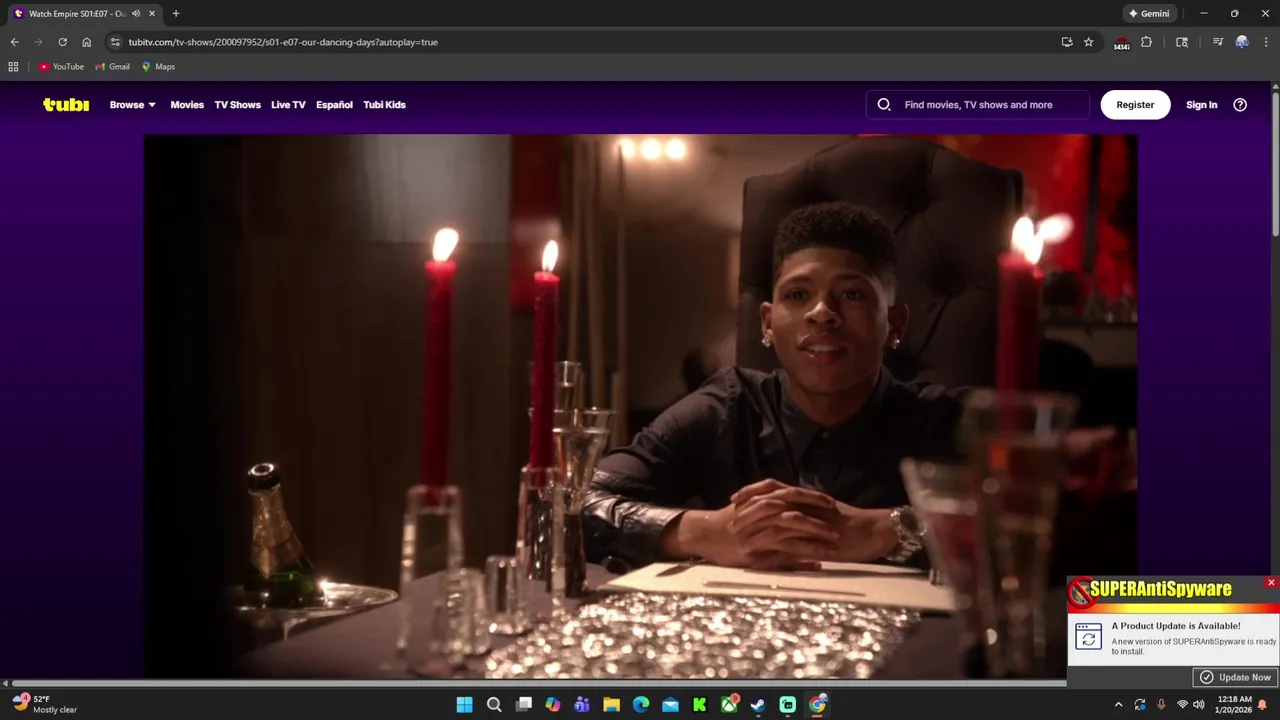Bookmark this page with the star icon
Screen dimensions: 1280x720
[1089, 42]
